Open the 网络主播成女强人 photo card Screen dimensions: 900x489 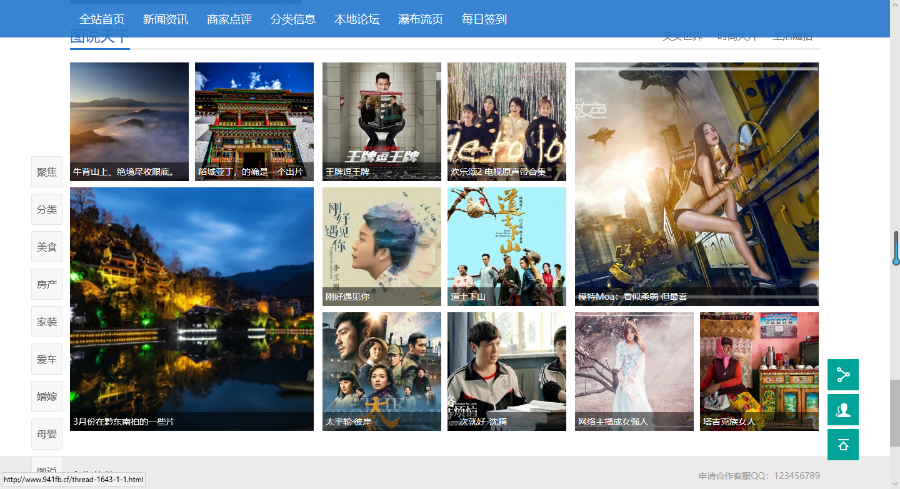click(634, 371)
